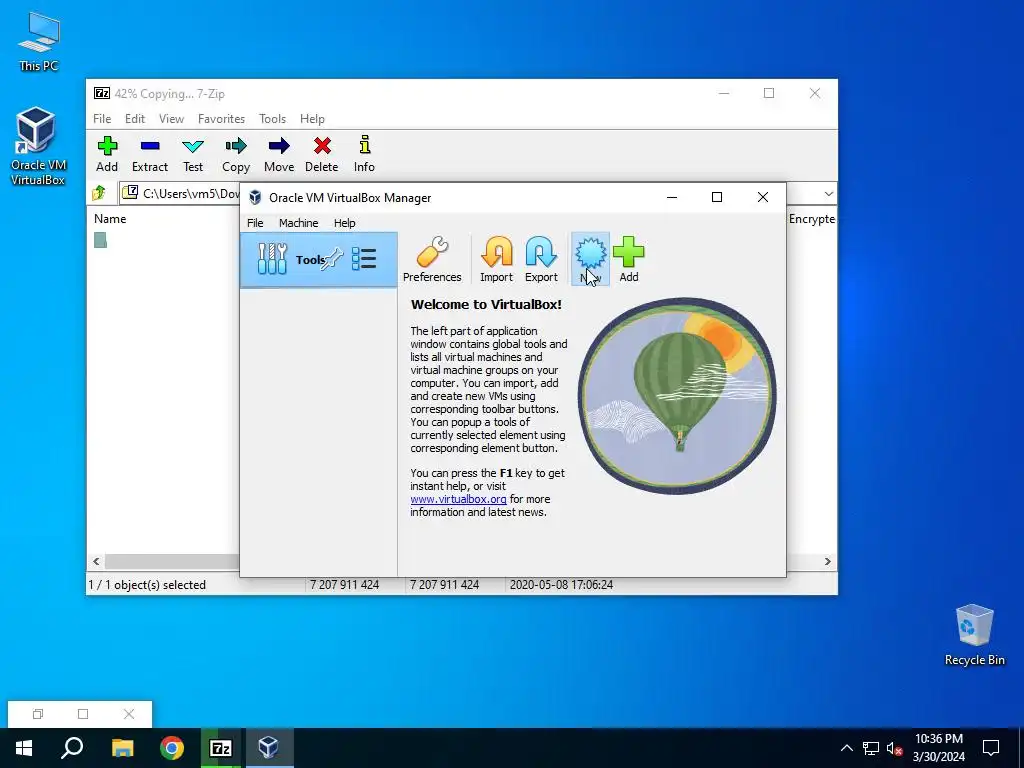
Task: Open the Favorites menu in 7-Zip
Action: pos(221,119)
